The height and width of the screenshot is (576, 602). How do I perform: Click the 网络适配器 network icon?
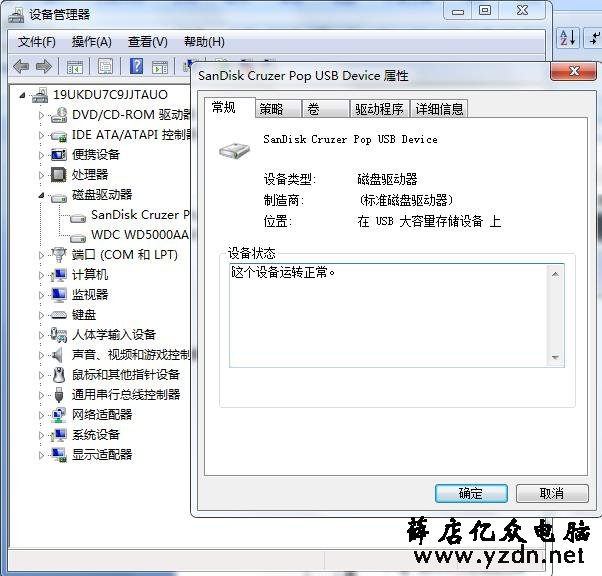[x=59, y=415]
